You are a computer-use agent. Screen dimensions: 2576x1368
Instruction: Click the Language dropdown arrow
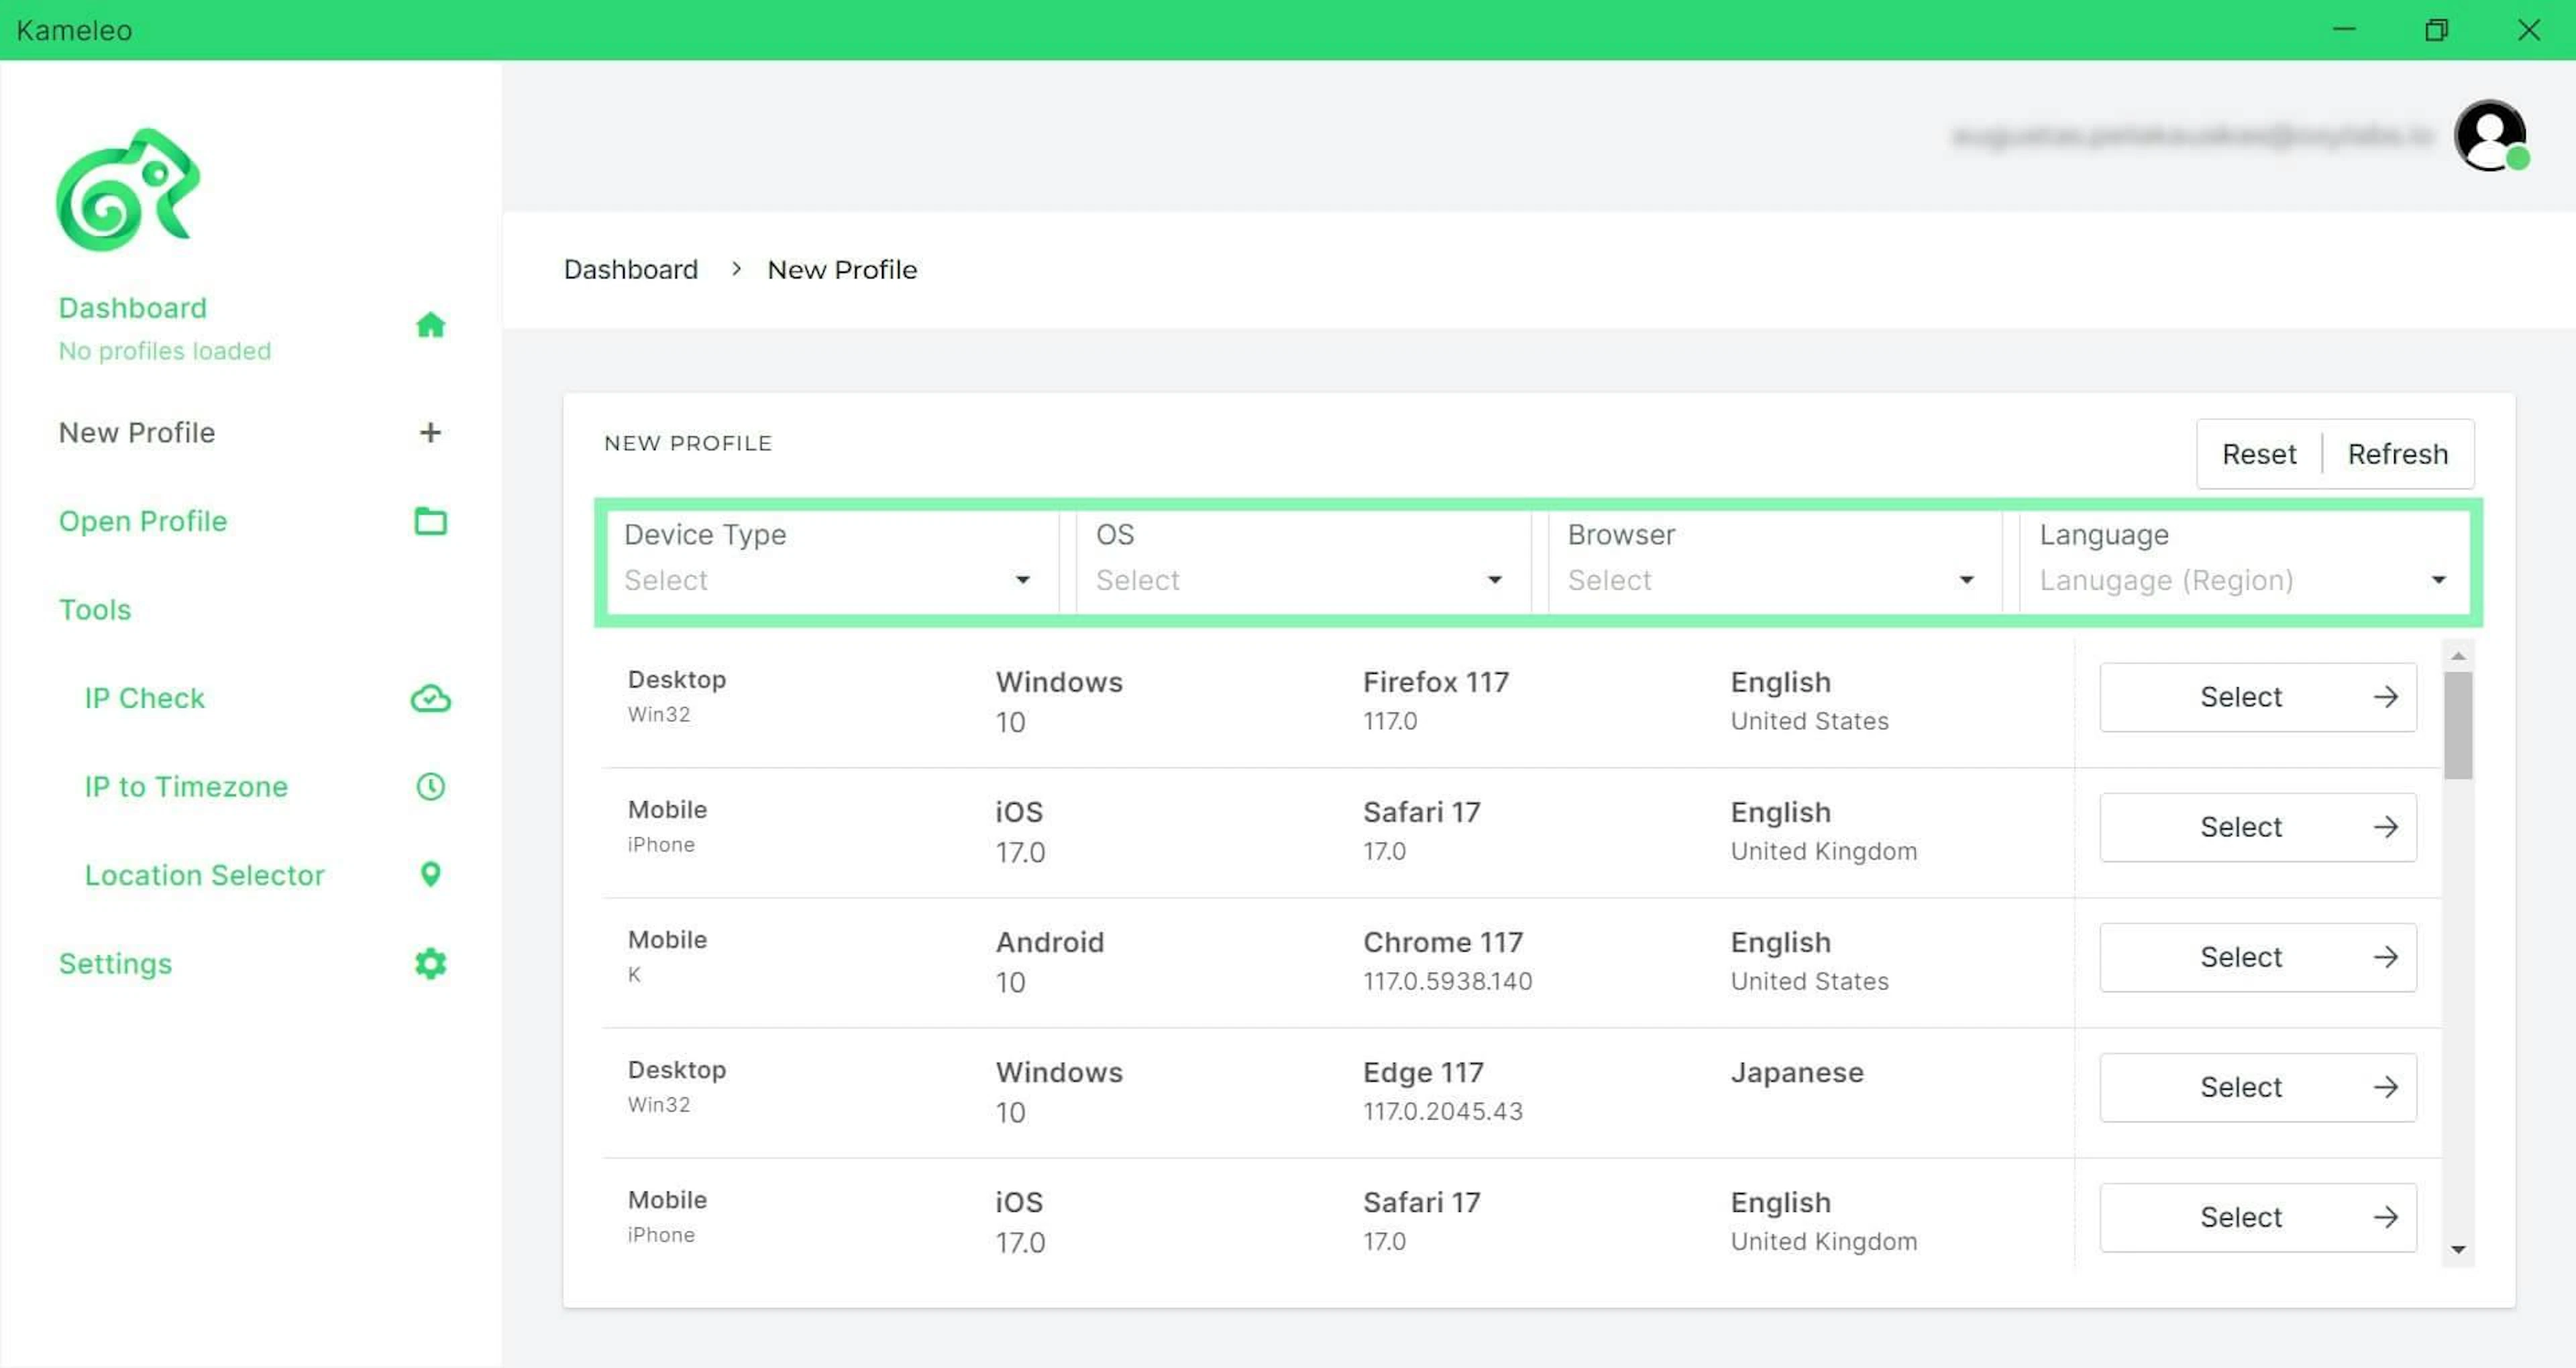(2438, 580)
